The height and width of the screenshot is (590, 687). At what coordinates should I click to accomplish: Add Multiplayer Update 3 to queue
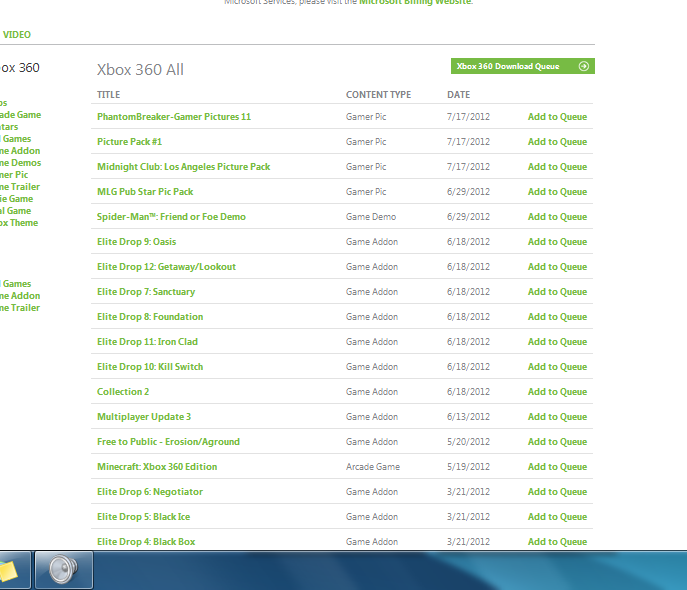pos(557,416)
